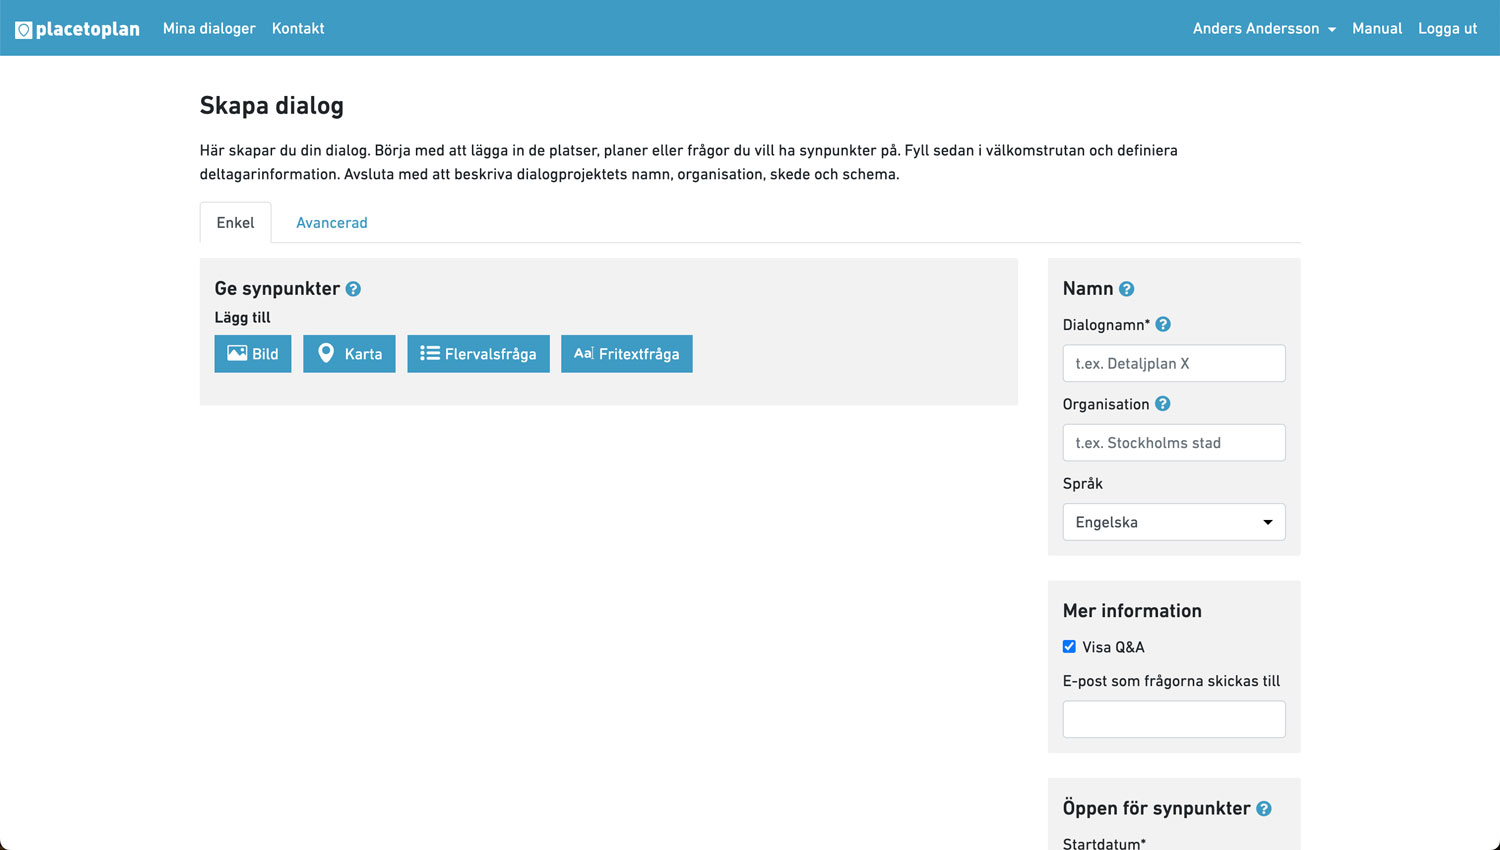The height and width of the screenshot is (850, 1500).
Task: Switch to the Avancerad tab
Action: pos(331,223)
